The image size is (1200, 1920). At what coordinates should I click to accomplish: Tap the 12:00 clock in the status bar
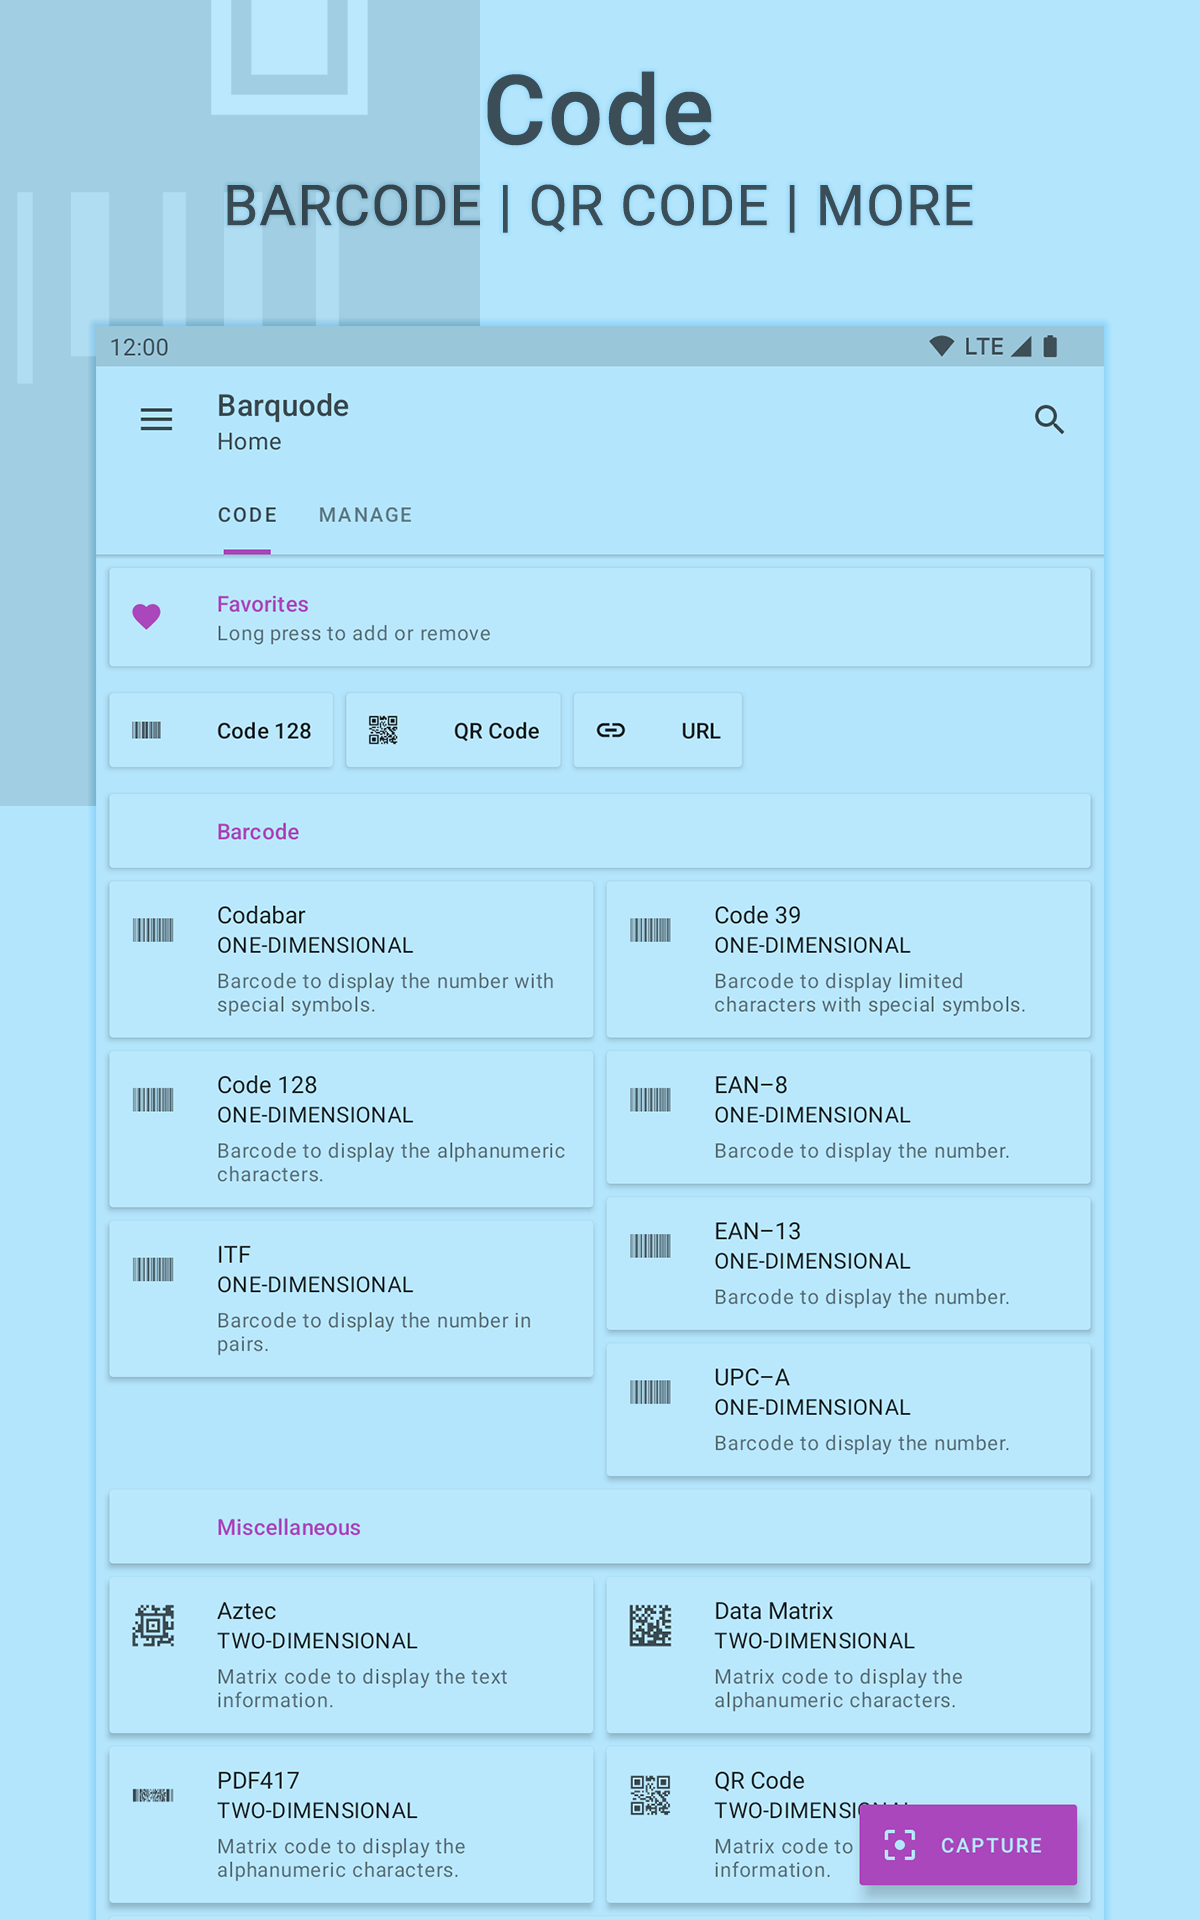139,347
